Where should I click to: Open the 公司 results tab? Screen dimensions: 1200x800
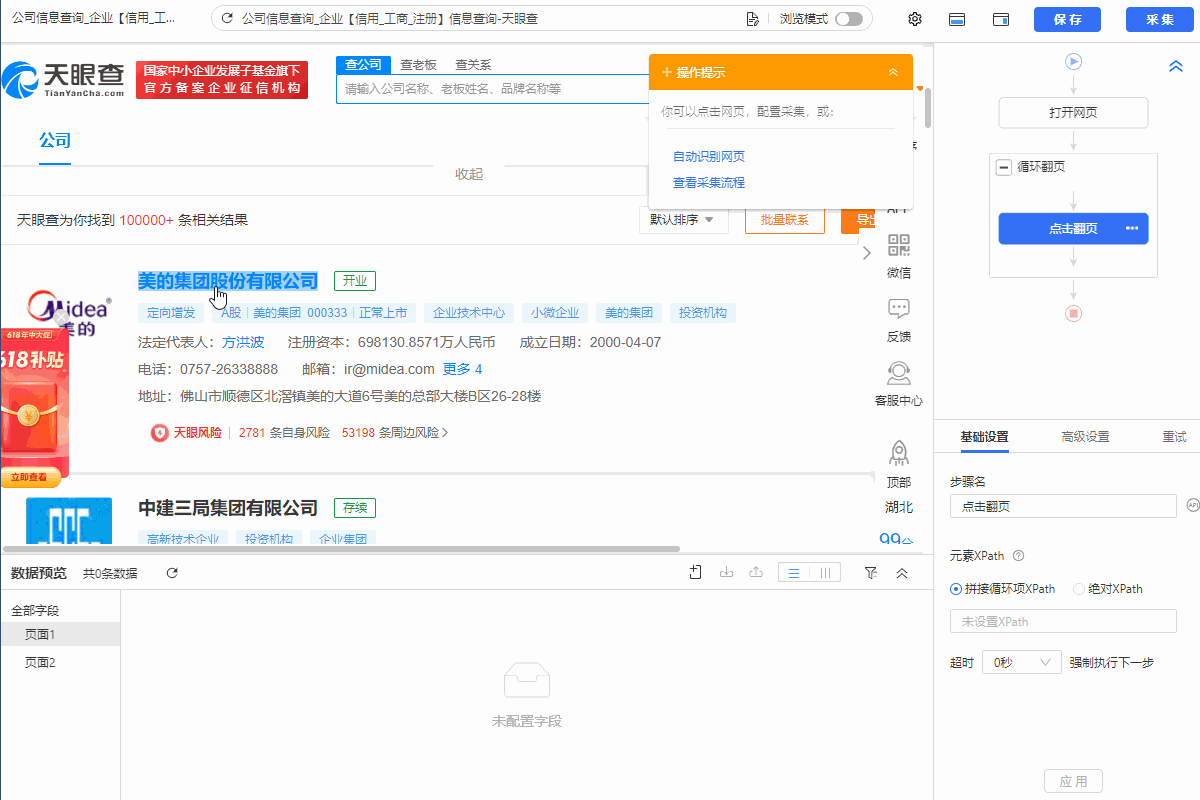click(x=55, y=141)
